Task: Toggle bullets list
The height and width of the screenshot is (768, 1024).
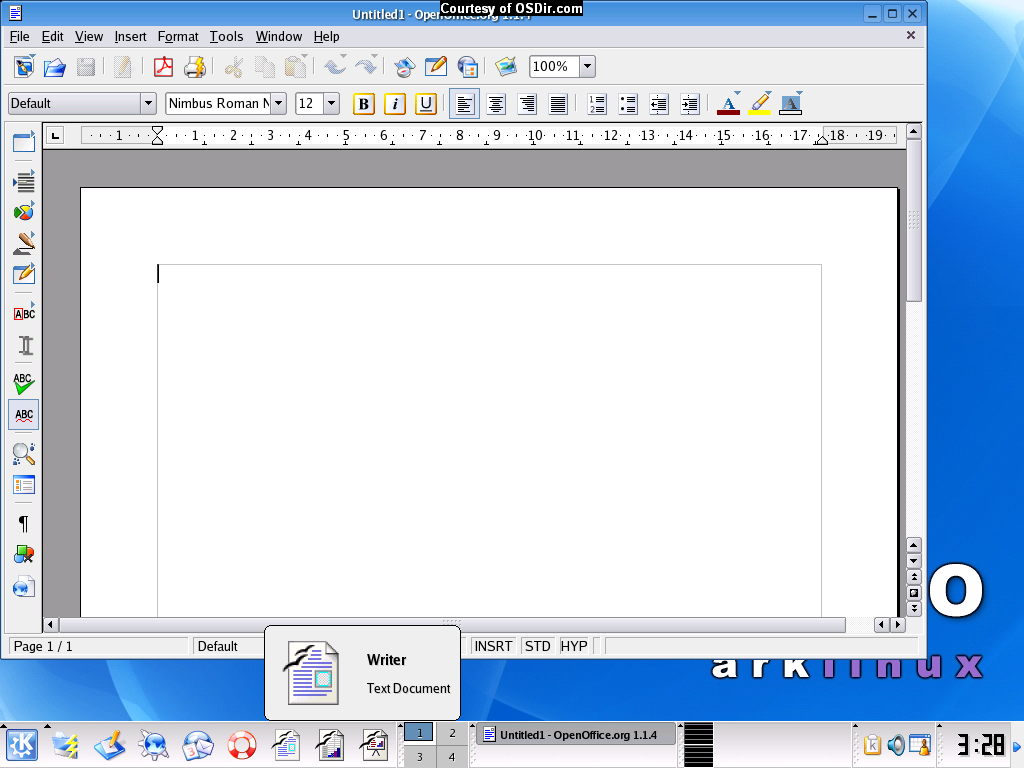Action: [628, 104]
